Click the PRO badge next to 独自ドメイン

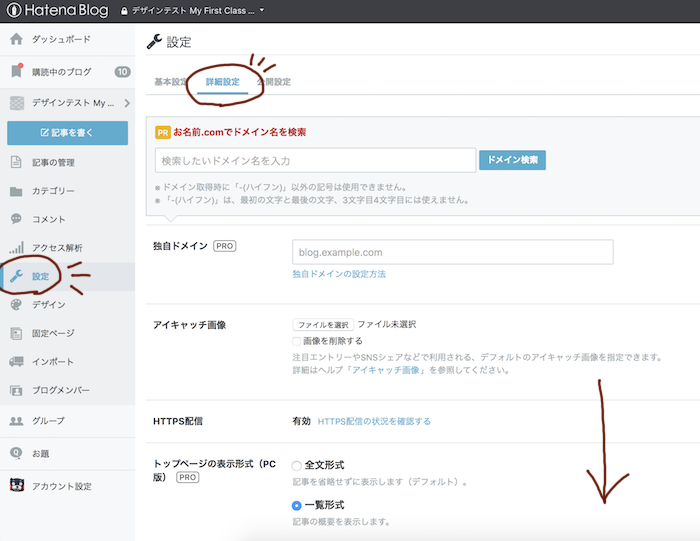225,246
